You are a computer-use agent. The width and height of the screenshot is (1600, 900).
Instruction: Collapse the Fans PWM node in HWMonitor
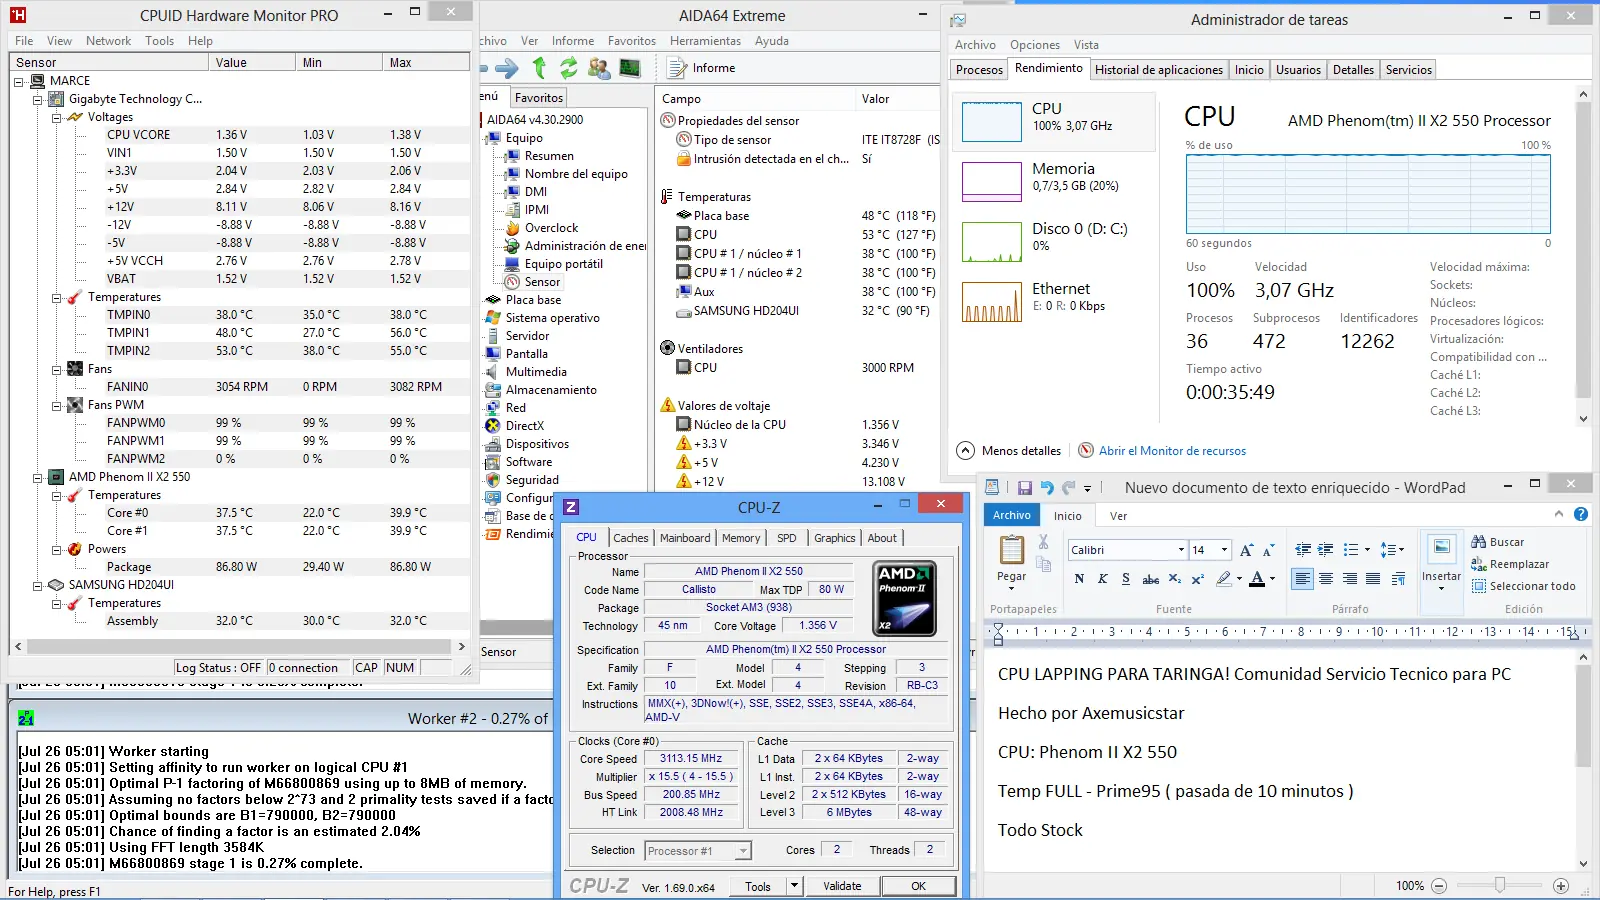tap(57, 405)
